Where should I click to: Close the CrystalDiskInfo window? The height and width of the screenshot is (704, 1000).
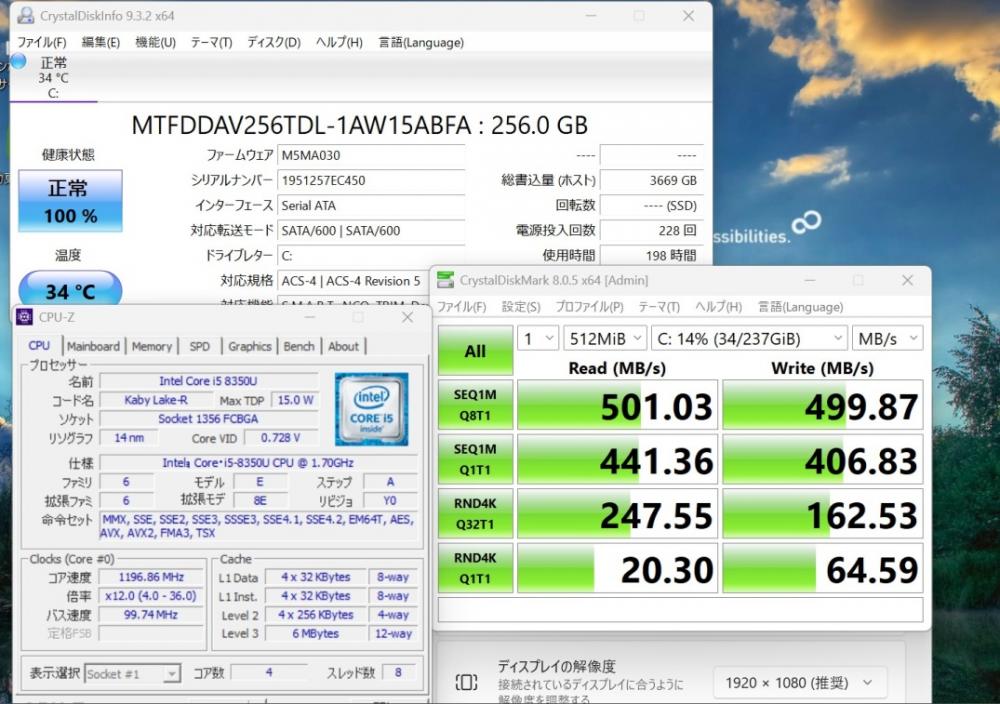tap(688, 15)
